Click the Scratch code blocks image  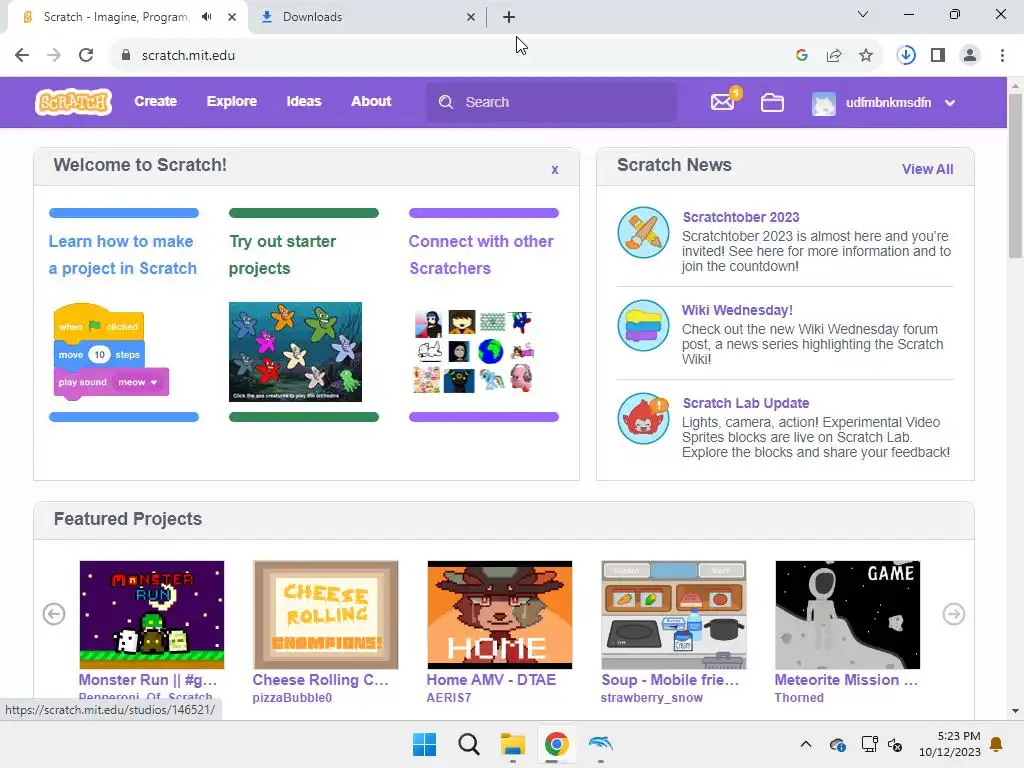click(x=111, y=351)
